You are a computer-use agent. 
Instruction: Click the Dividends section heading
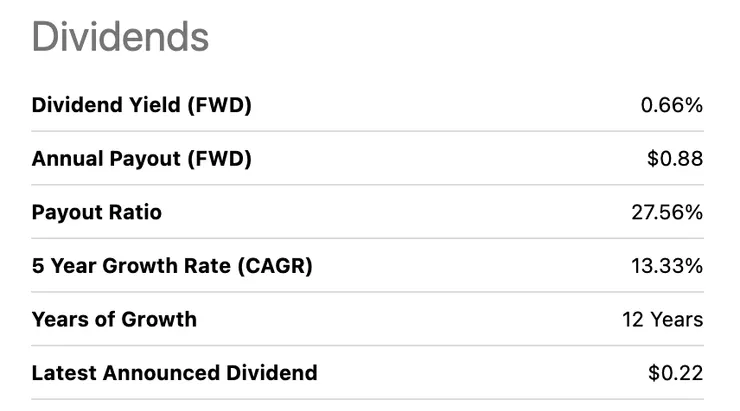pos(120,38)
